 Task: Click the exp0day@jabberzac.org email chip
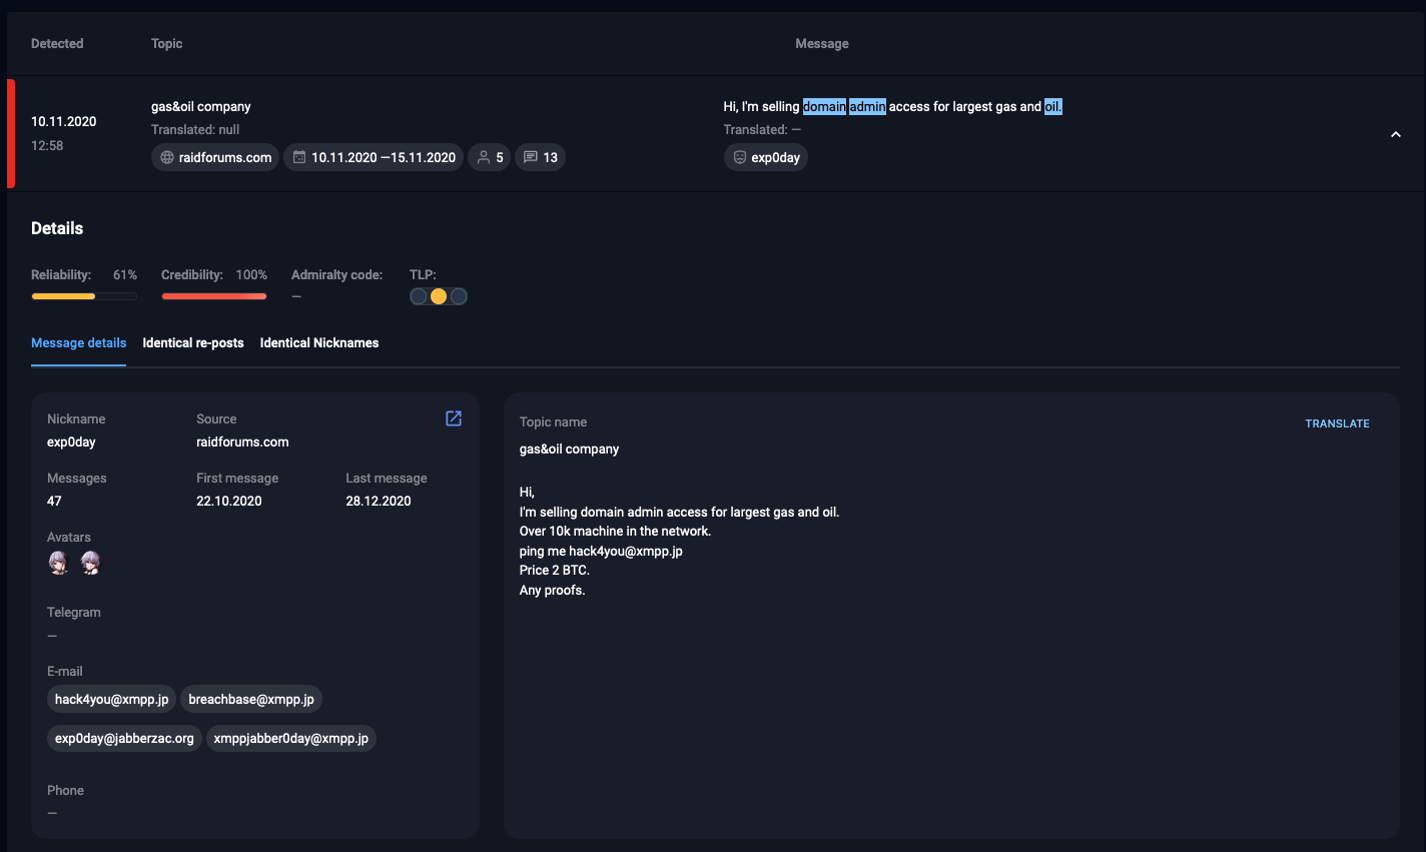click(124, 738)
